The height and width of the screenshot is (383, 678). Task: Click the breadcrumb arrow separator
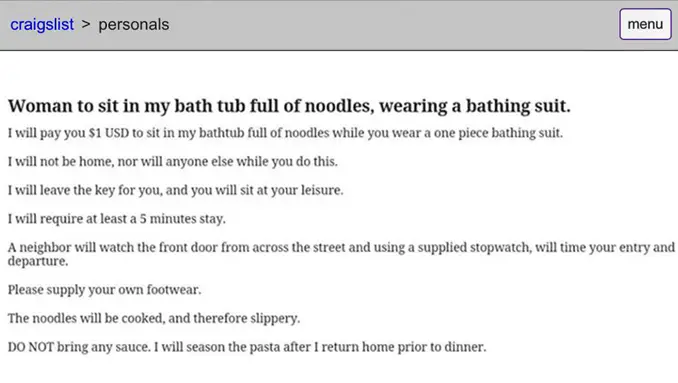click(86, 24)
